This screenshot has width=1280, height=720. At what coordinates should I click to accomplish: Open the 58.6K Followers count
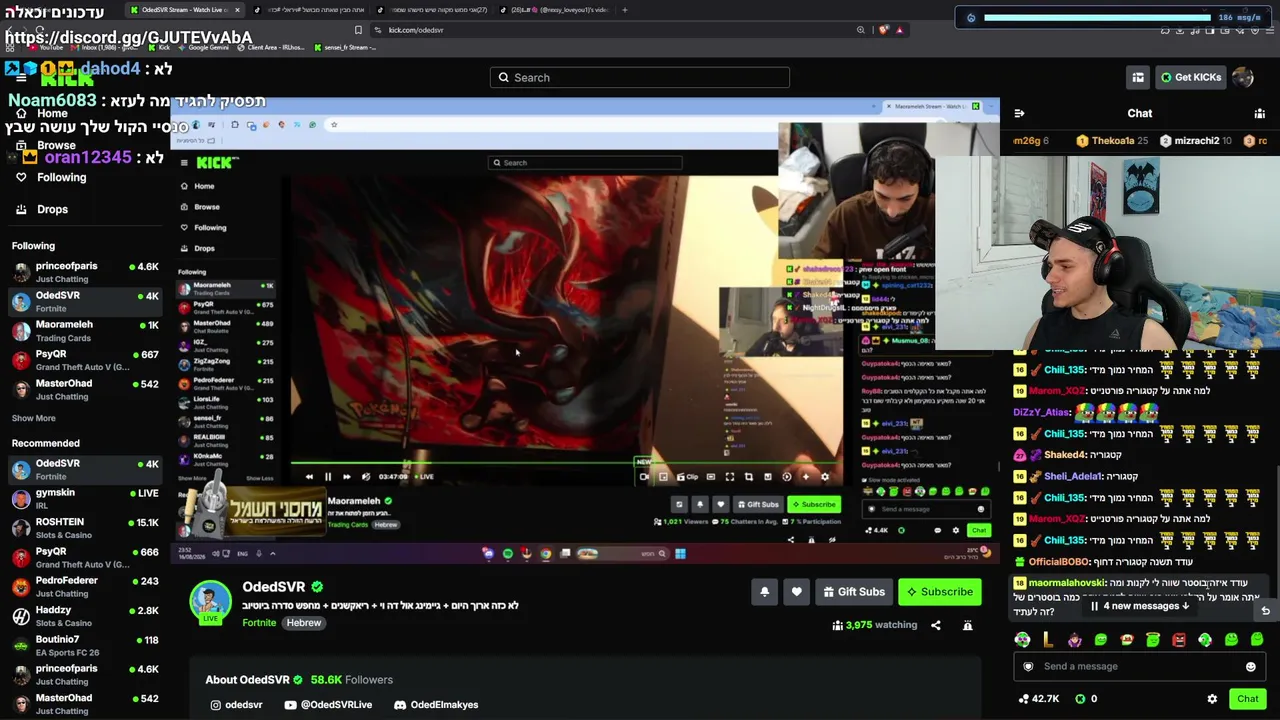(351, 680)
